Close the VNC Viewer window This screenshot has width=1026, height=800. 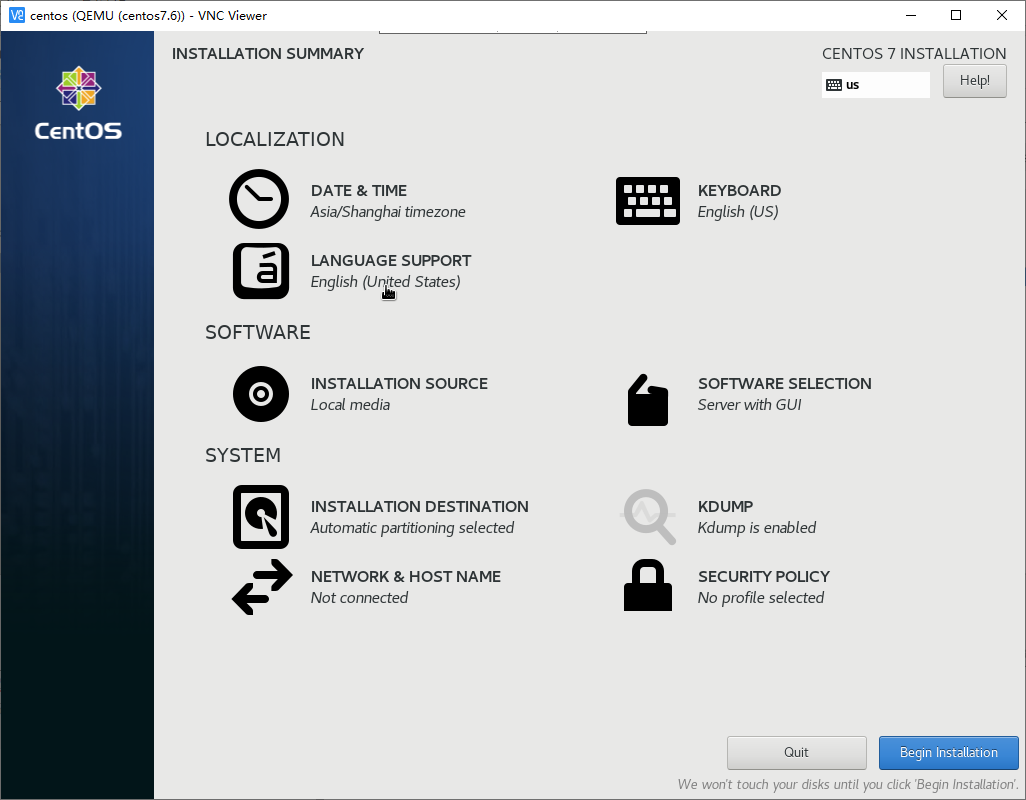click(x=1002, y=15)
